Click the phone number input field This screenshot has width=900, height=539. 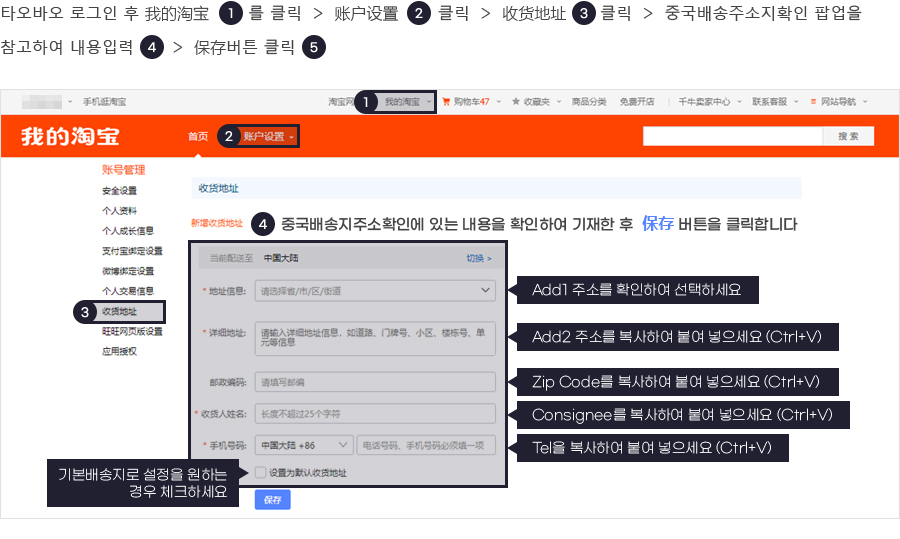tap(426, 445)
